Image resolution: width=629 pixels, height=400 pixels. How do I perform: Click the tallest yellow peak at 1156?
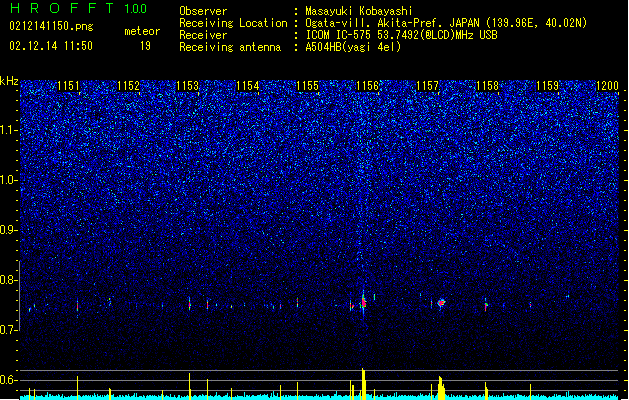[x=363, y=384]
